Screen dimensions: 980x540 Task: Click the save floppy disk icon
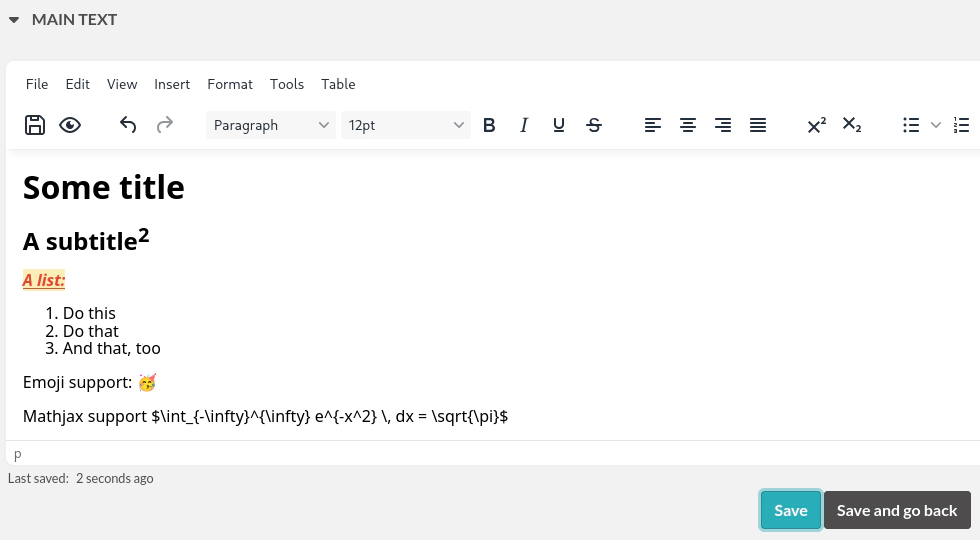coord(35,125)
